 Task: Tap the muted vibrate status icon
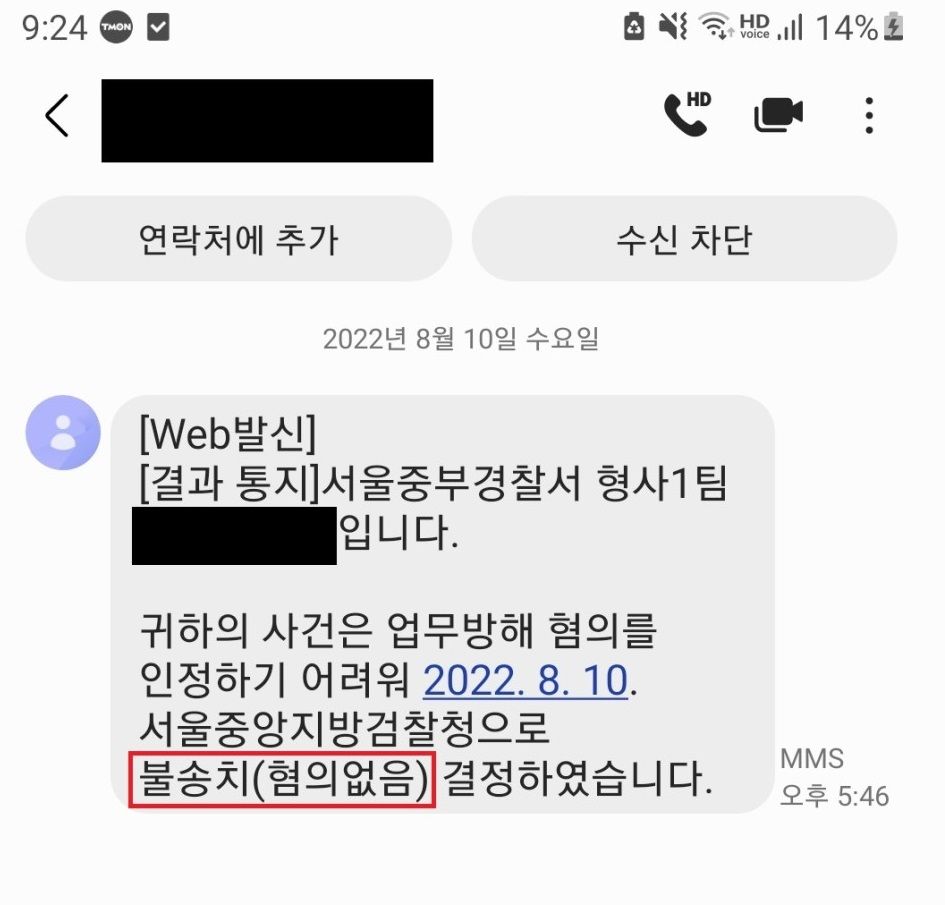coord(673,27)
